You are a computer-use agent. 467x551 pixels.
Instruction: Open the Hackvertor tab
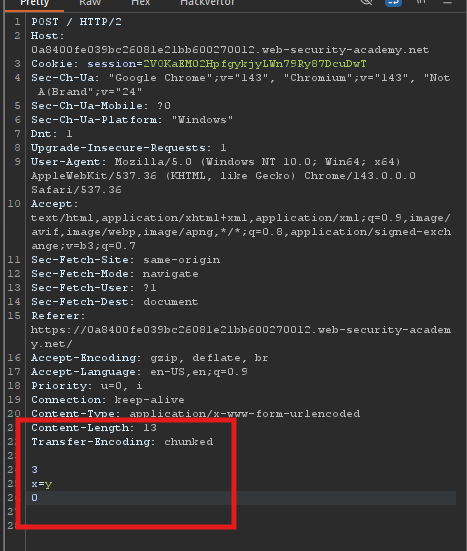[207, 3]
